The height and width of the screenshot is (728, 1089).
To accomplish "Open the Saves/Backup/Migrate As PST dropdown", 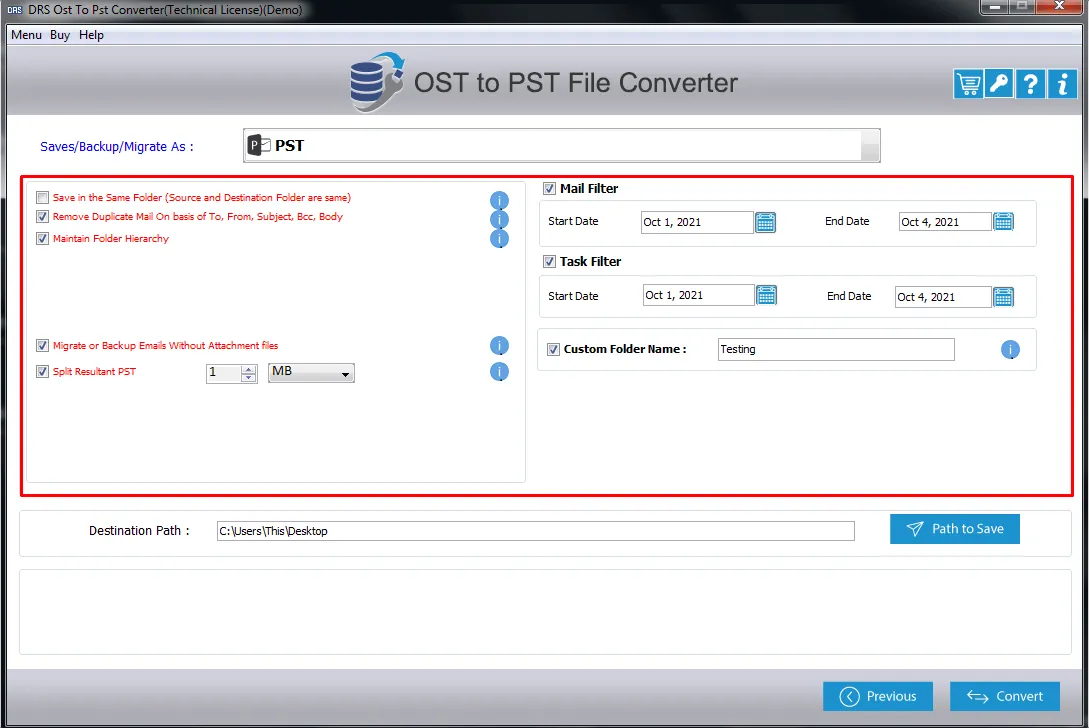I will click(562, 145).
